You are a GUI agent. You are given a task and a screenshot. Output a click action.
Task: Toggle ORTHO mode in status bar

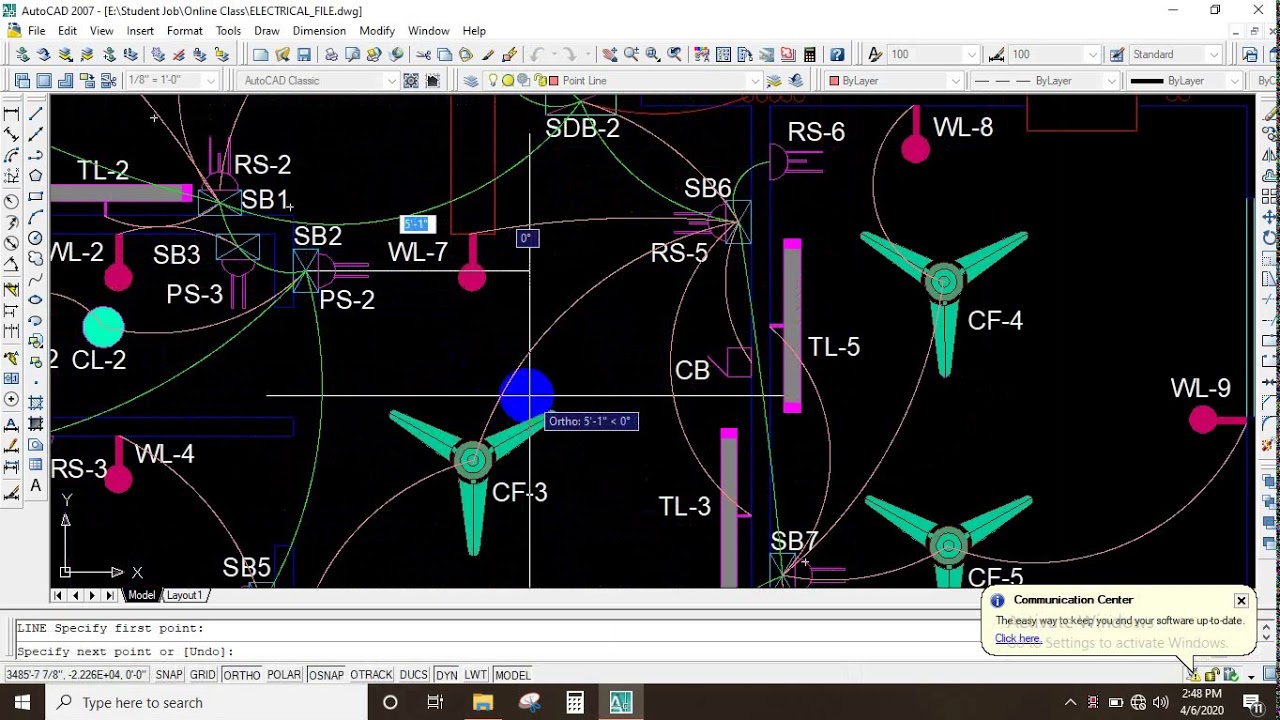(241, 675)
